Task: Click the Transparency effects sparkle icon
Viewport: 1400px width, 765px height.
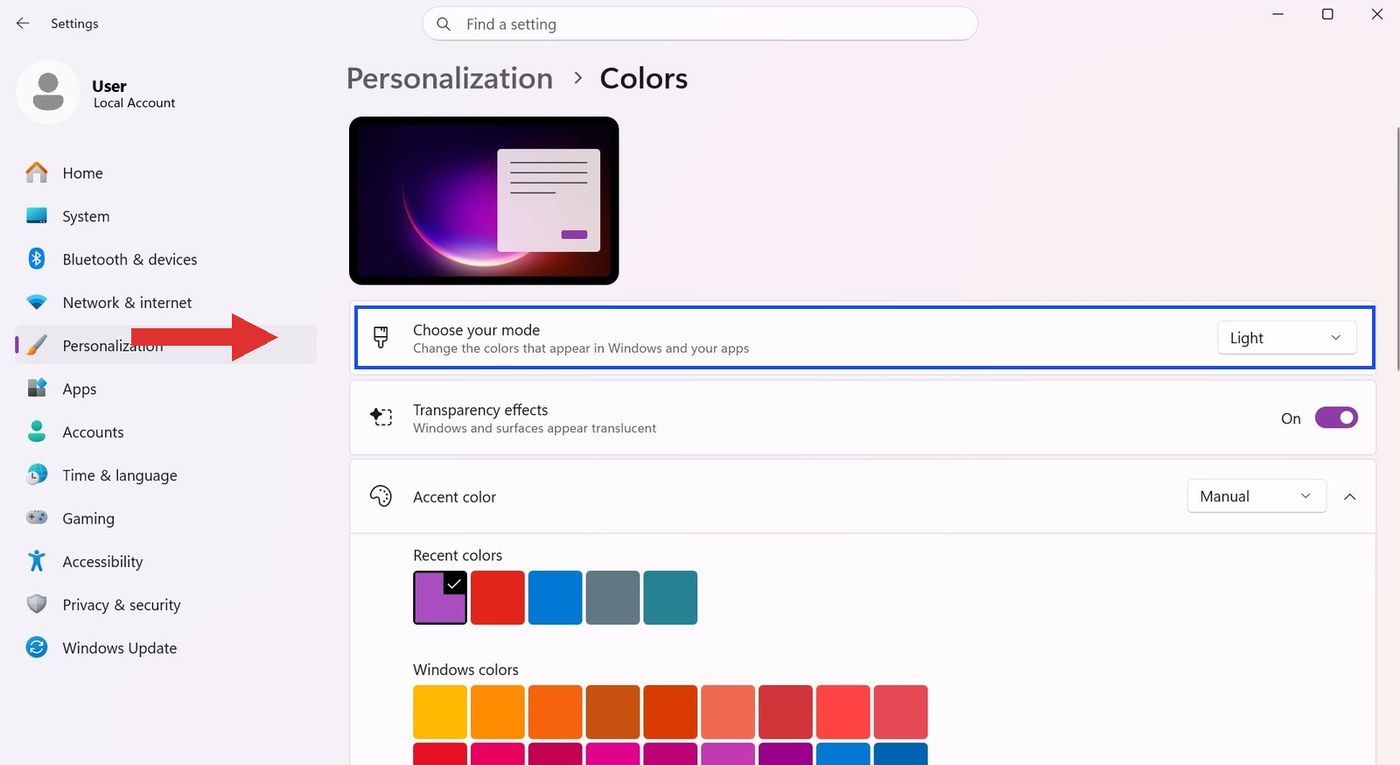Action: coord(381,417)
